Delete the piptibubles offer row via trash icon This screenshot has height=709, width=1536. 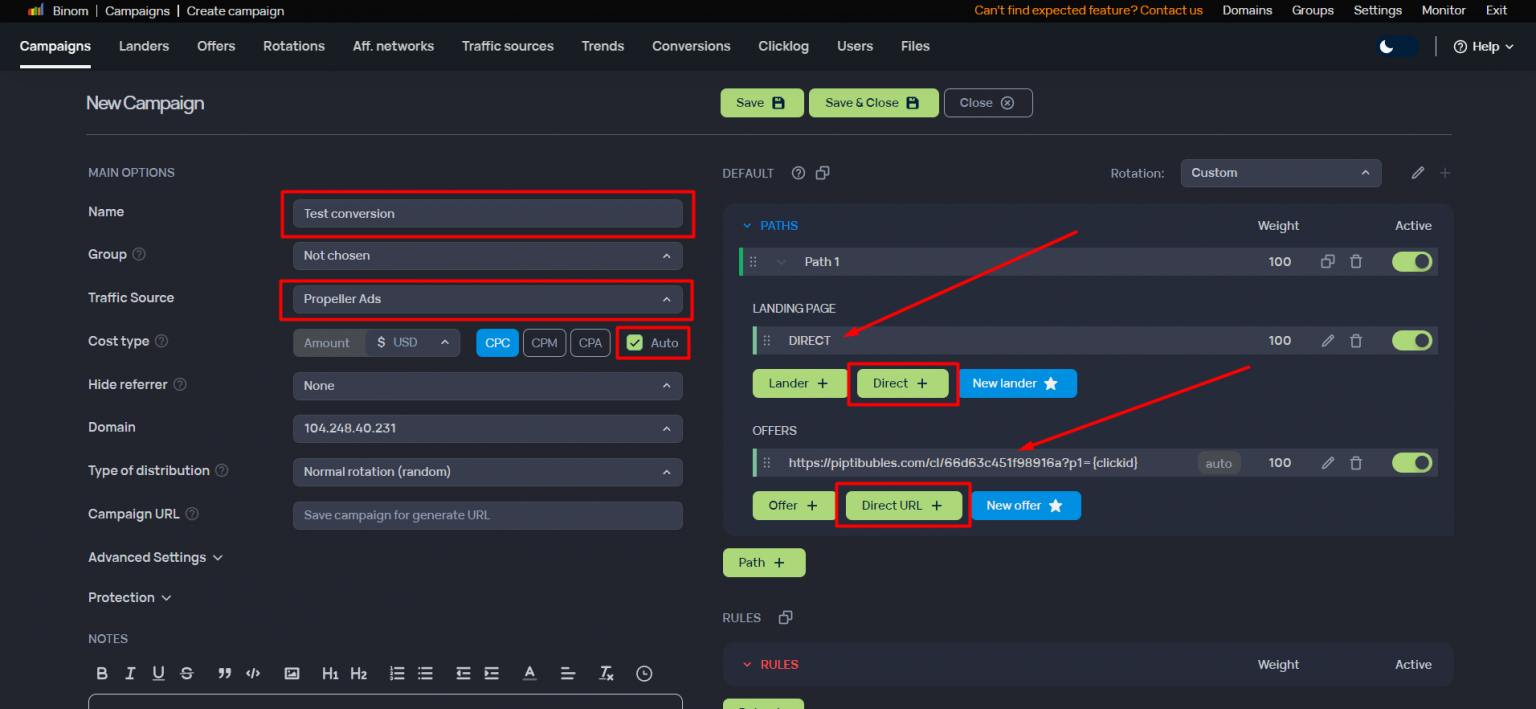1356,462
